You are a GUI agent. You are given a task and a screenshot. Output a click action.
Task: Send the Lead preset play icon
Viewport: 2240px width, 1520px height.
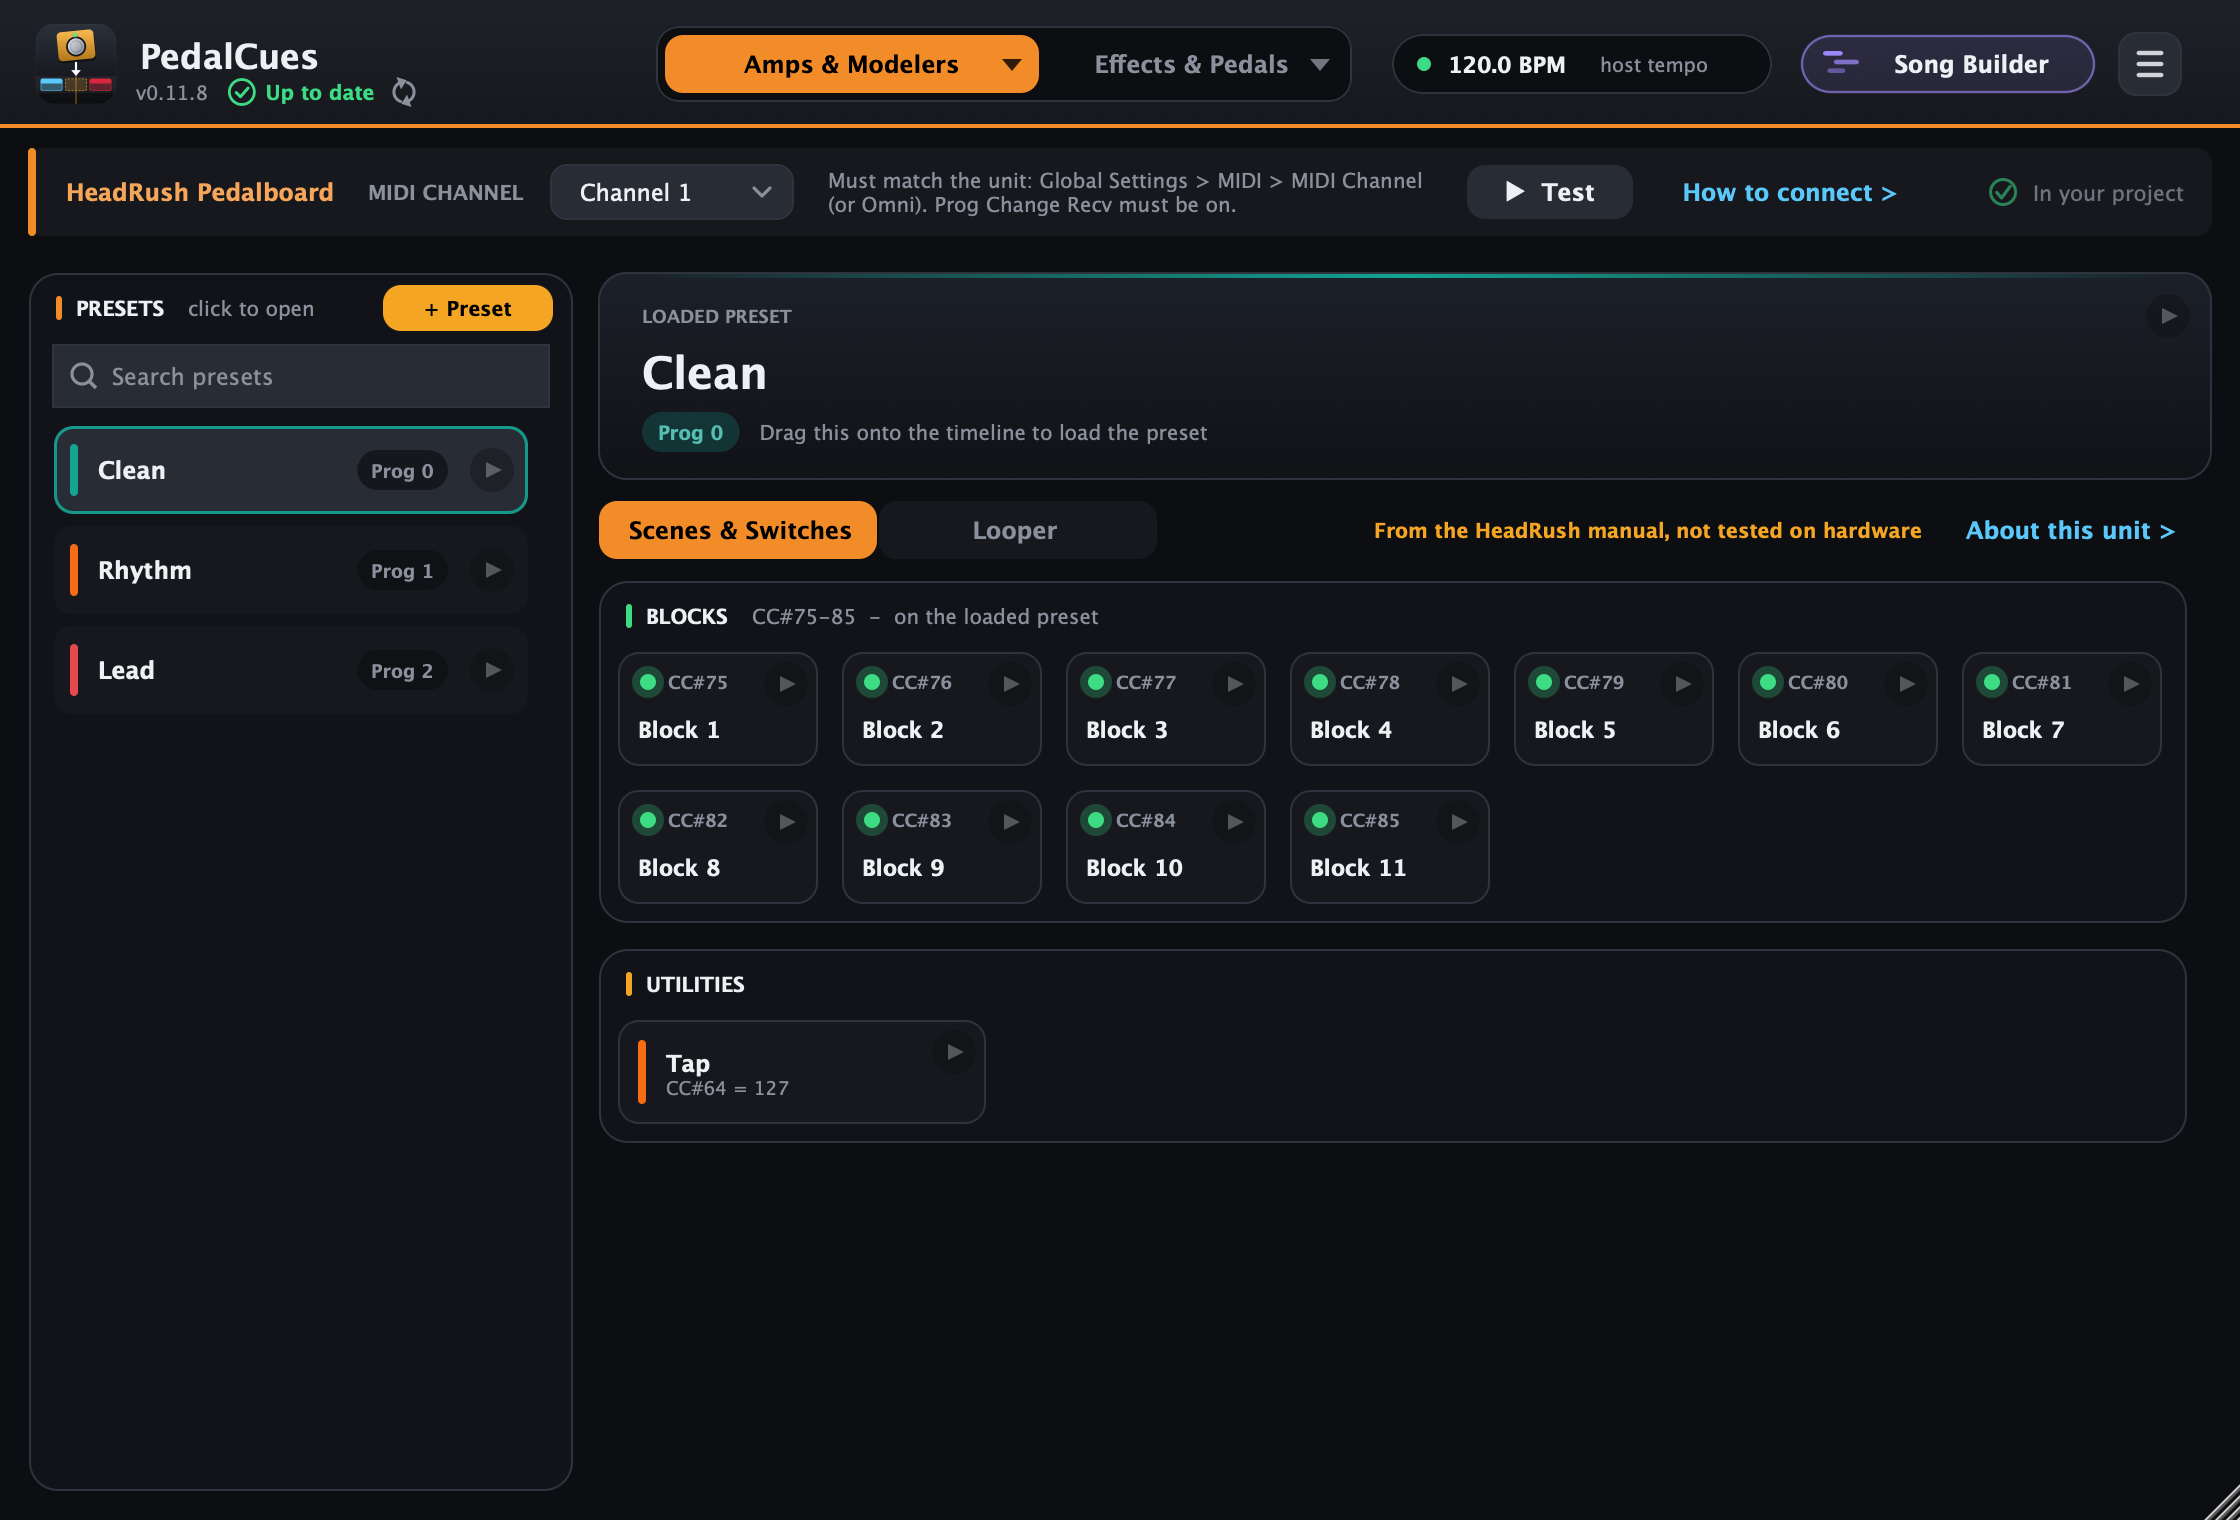[x=492, y=670]
